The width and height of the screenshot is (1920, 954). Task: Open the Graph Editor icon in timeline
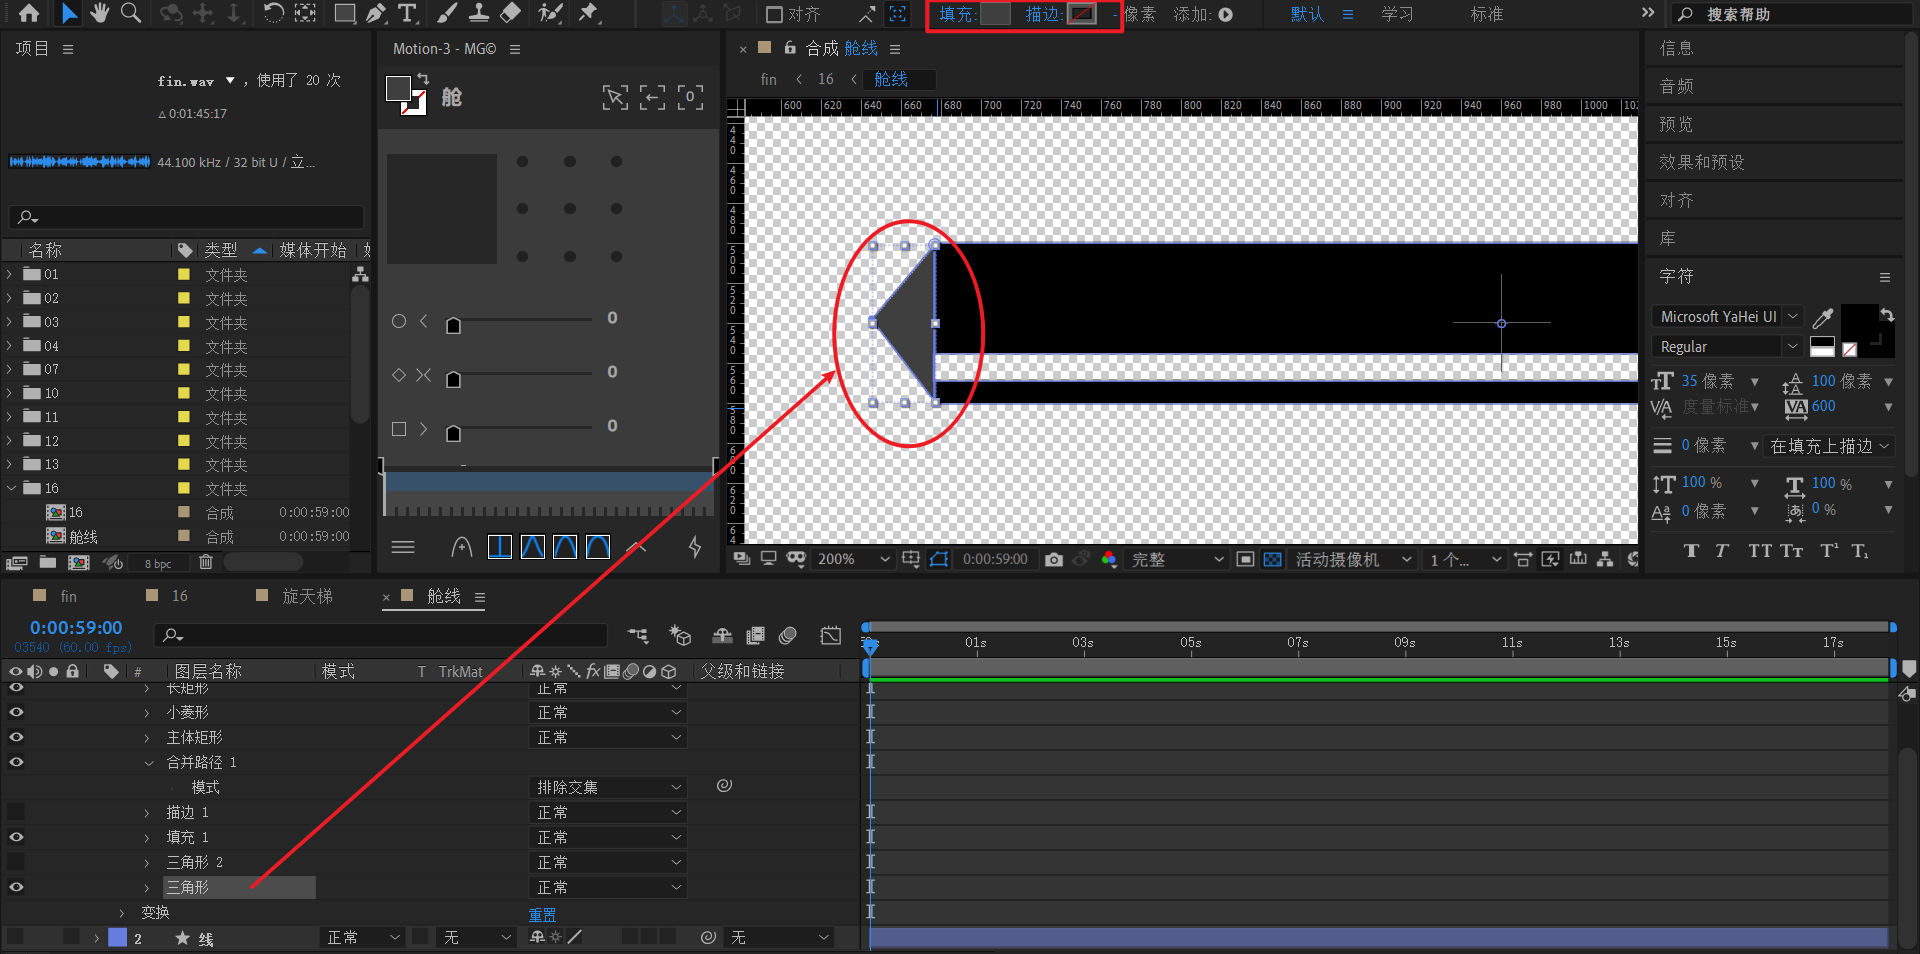831,635
